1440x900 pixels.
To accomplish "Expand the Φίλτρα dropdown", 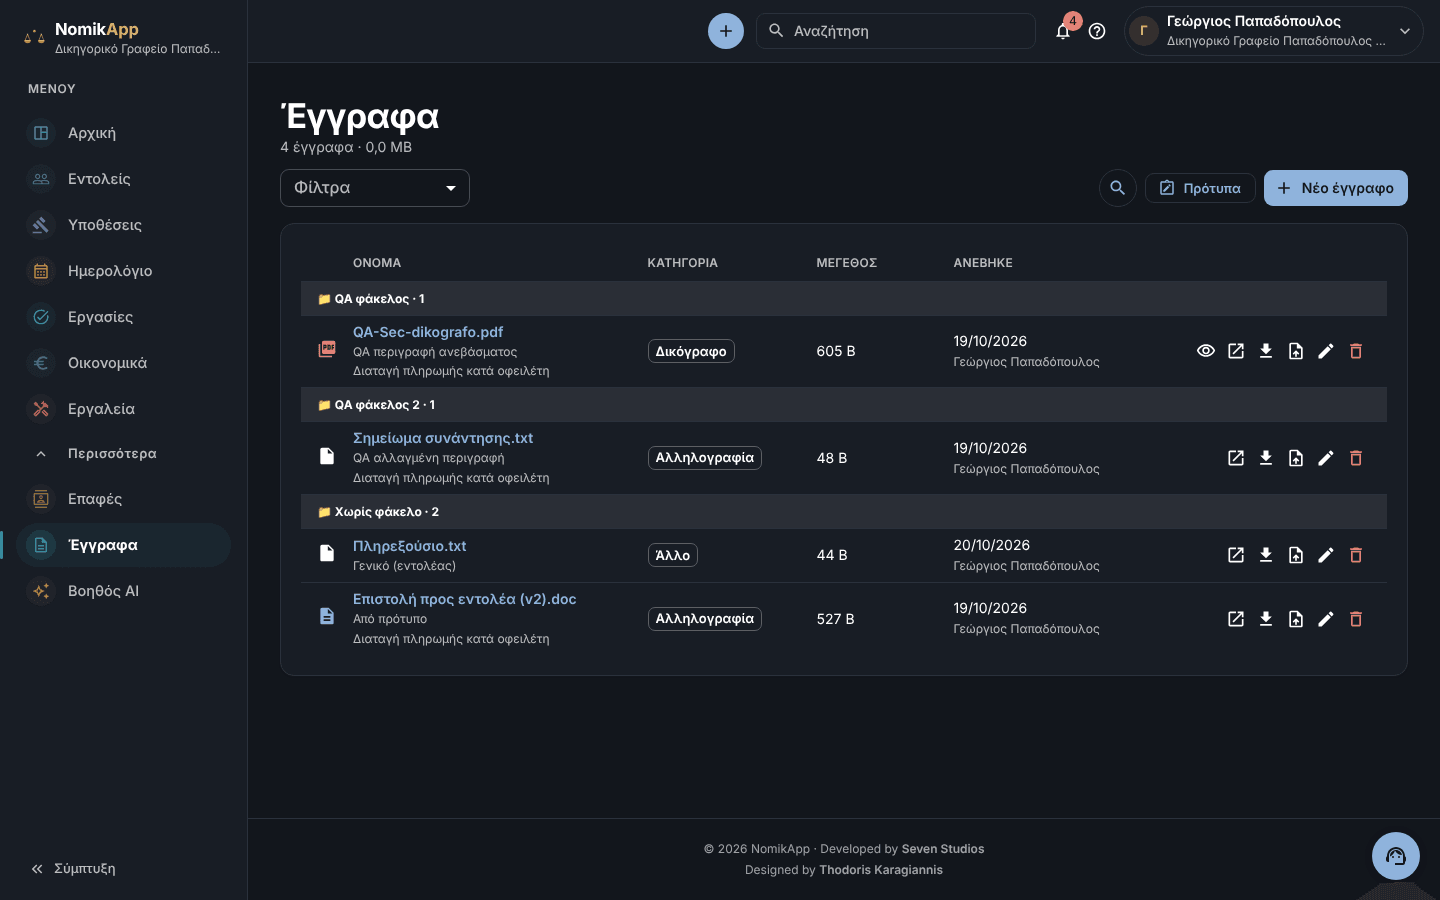I will pyautogui.click(x=375, y=188).
